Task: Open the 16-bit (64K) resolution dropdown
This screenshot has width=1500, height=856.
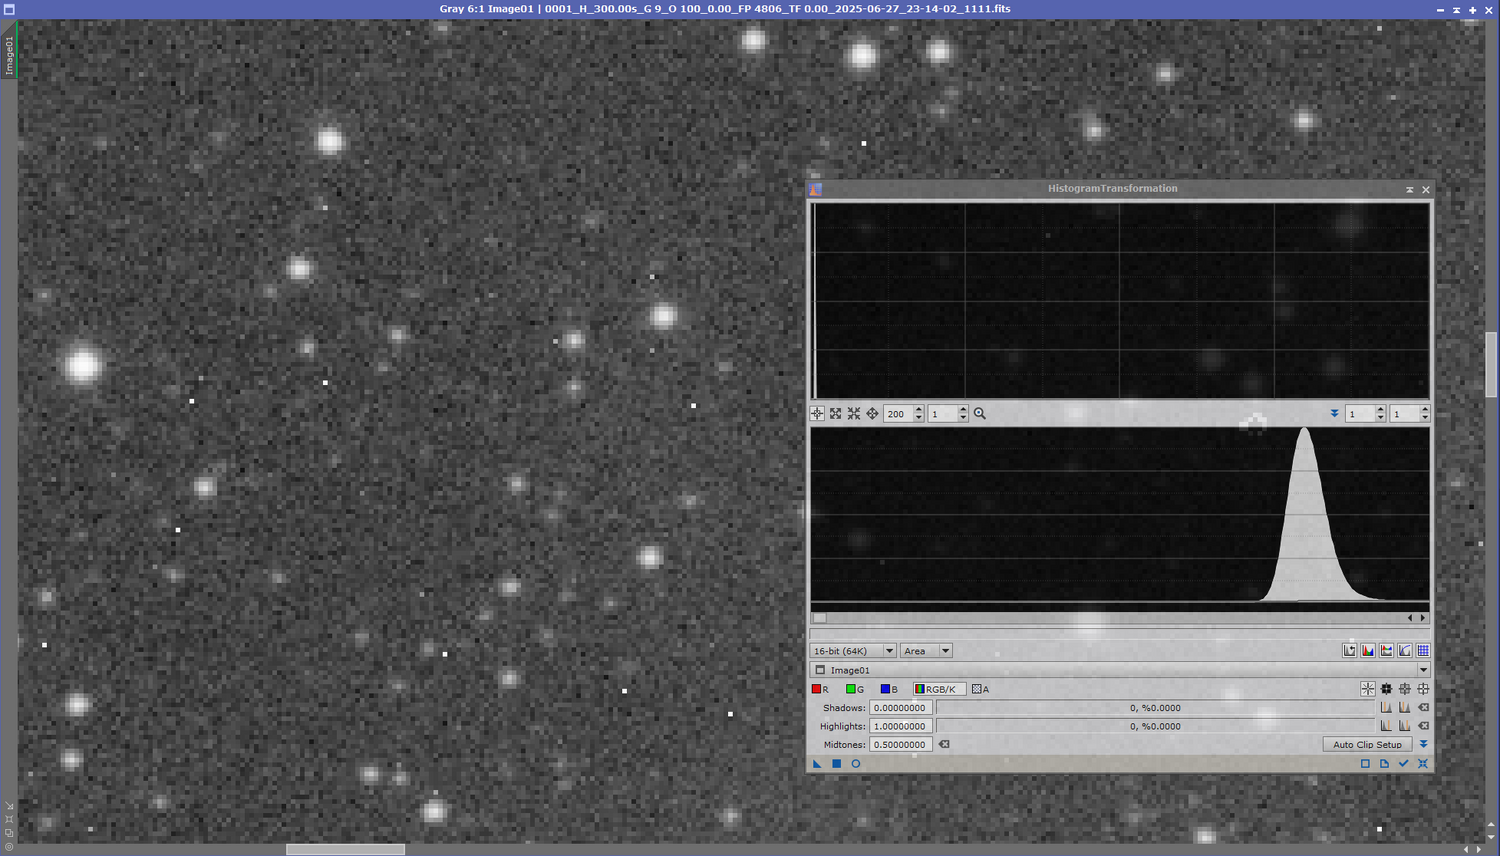Action: pos(853,651)
